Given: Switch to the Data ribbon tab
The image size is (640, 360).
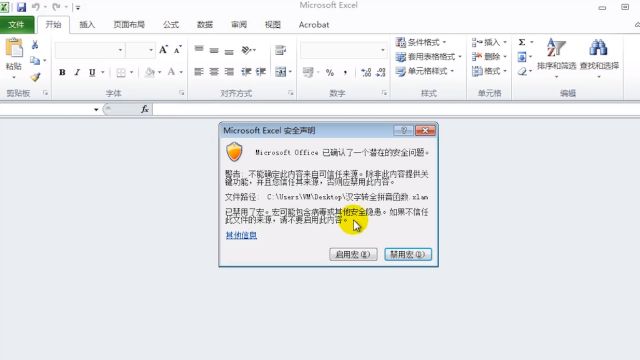Looking at the screenshot, I should point(204,24).
